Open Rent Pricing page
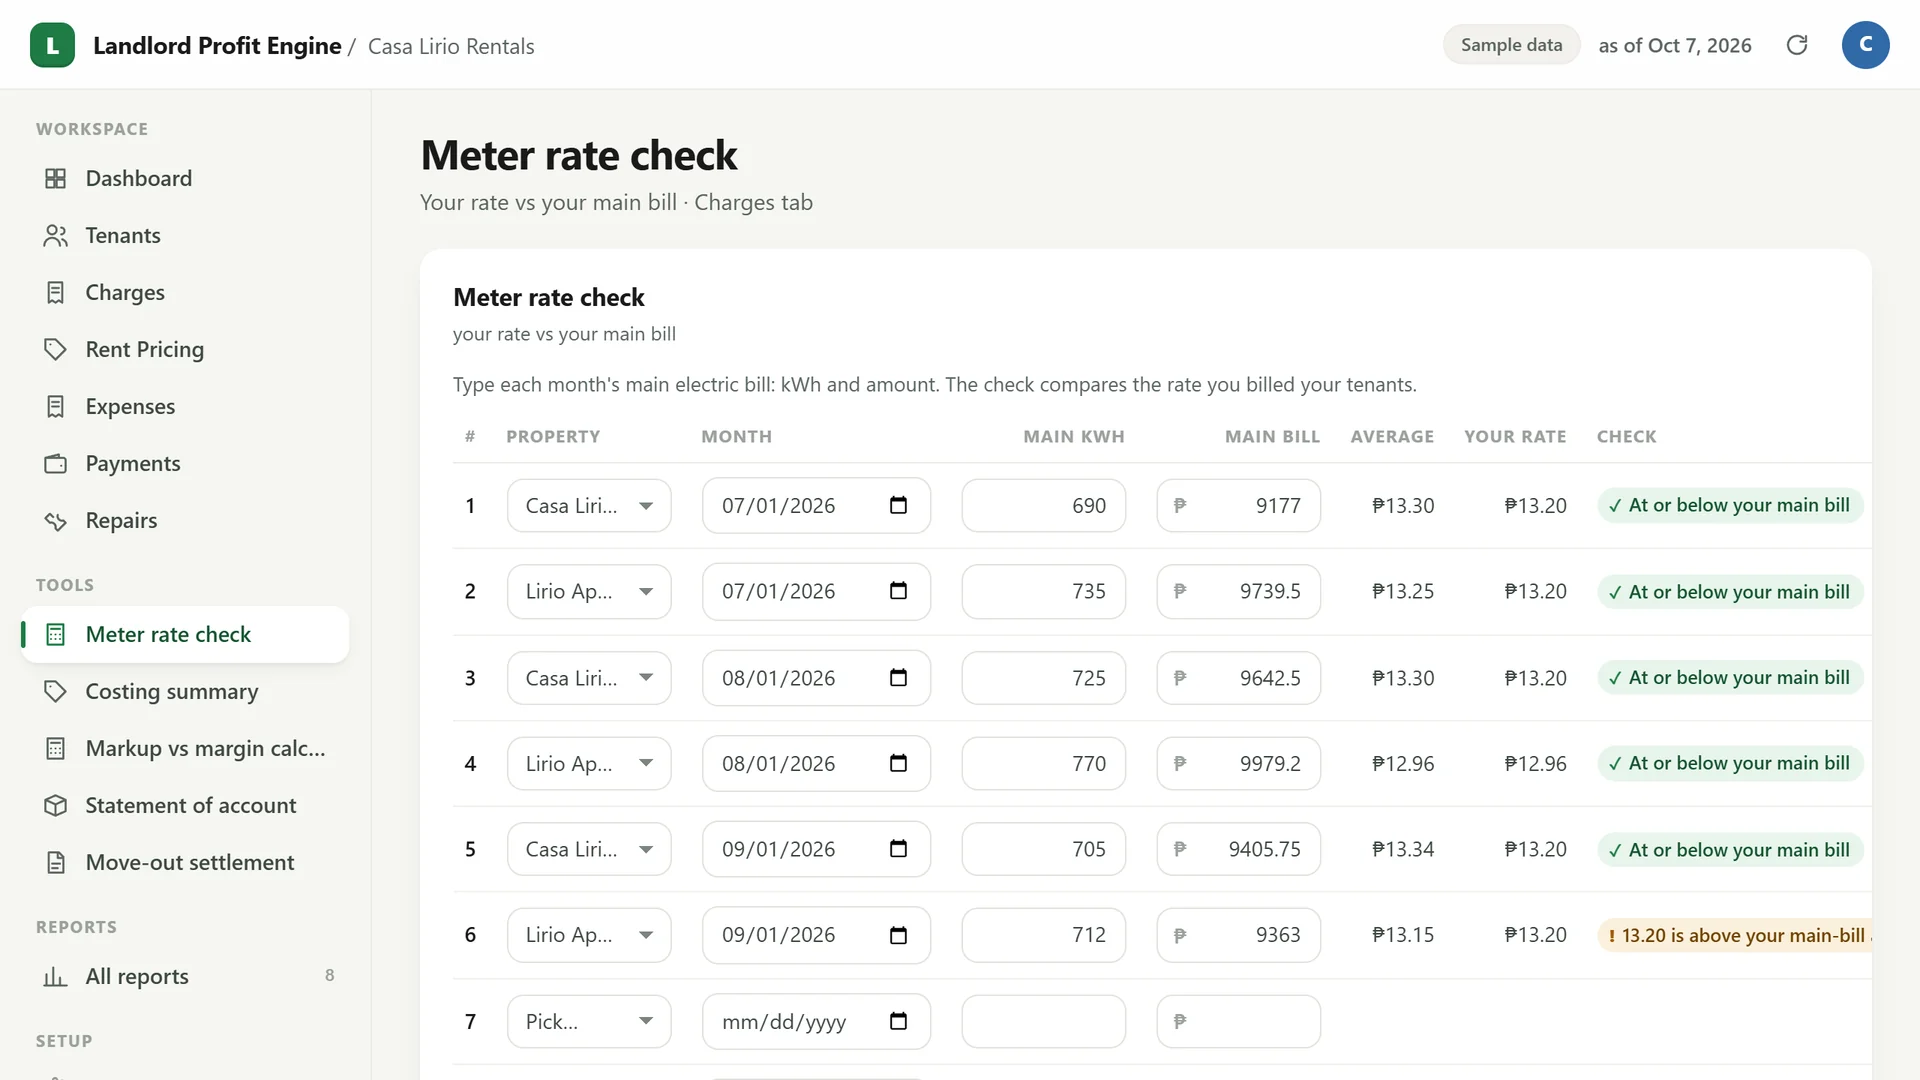This screenshot has width=1920, height=1080. [186, 349]
